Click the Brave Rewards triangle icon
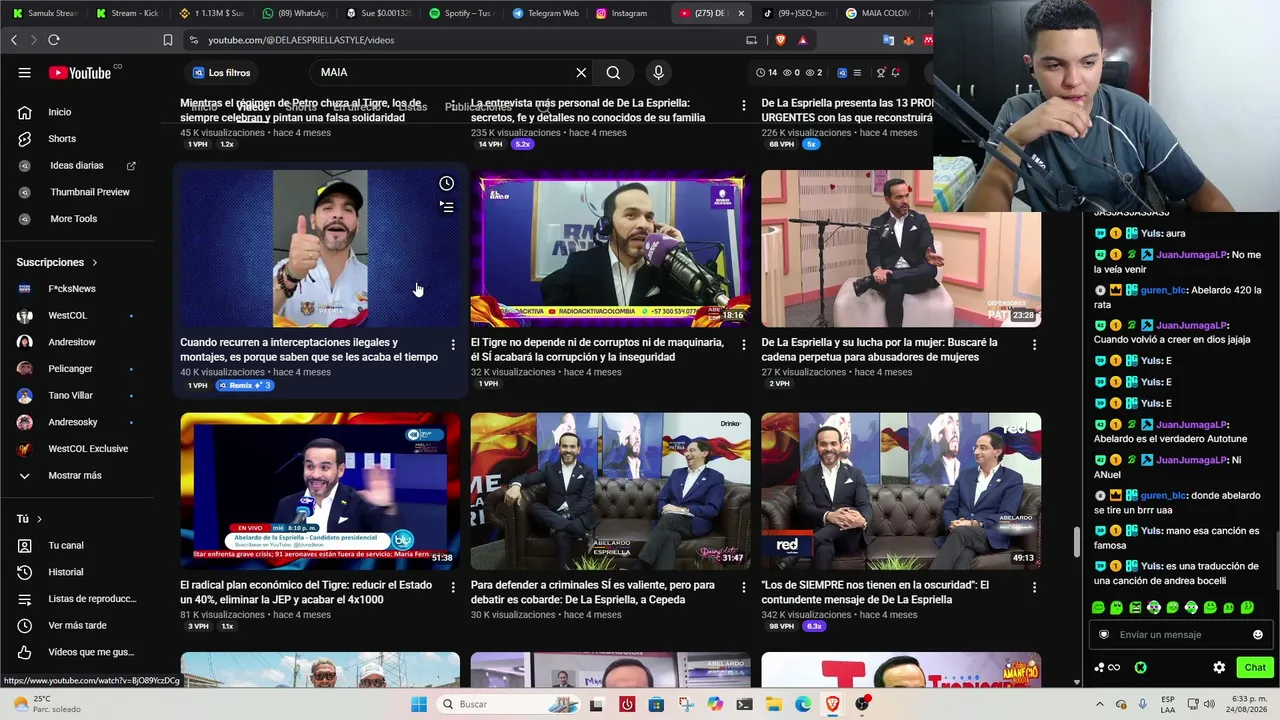The height and width of the screenshot is (720, 1280). click(x=802, y=40)
